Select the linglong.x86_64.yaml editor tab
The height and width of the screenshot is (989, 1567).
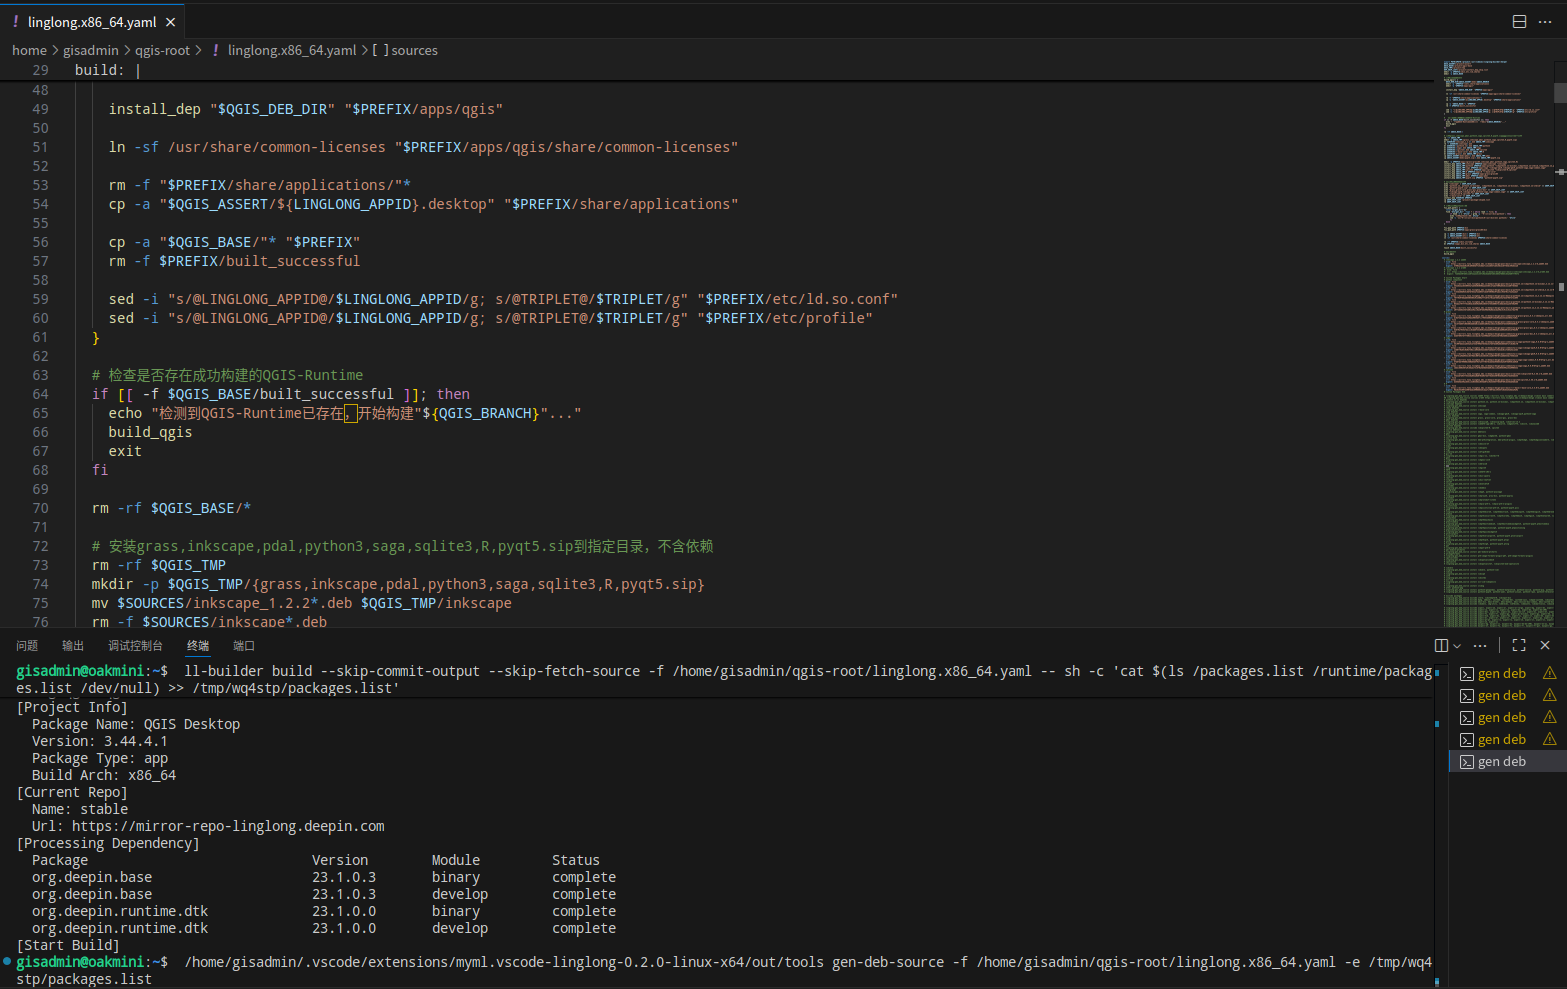coord(93,22)
